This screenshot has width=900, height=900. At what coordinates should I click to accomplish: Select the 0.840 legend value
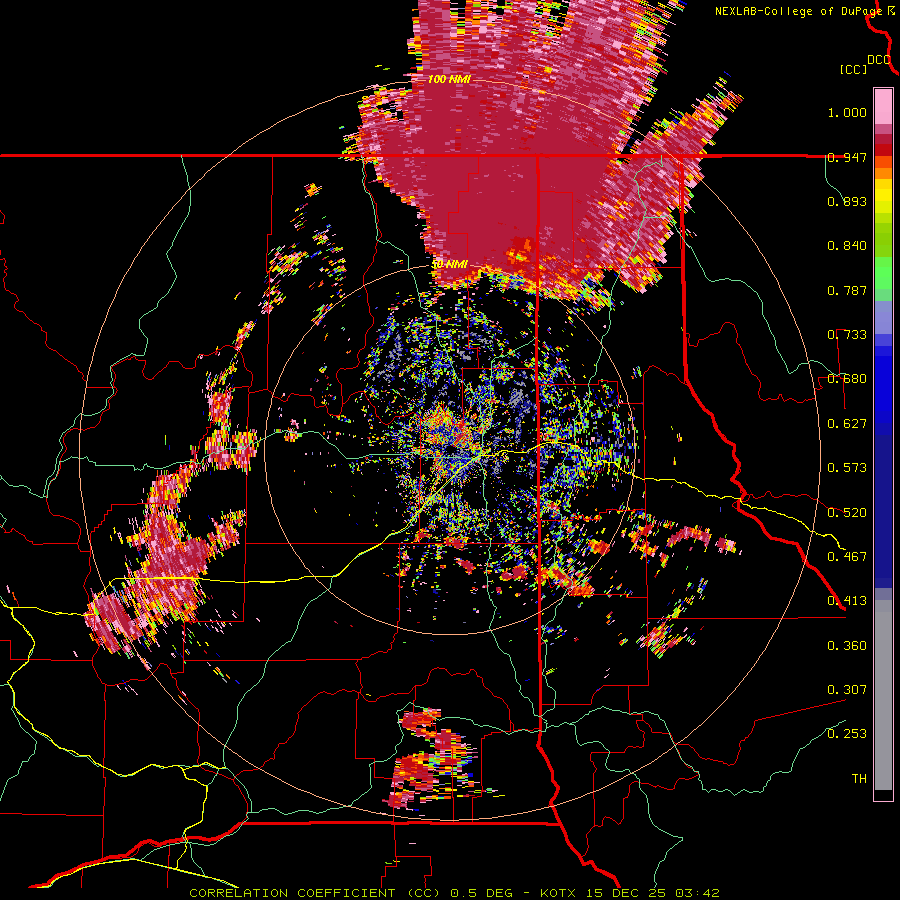pos(847,246)
